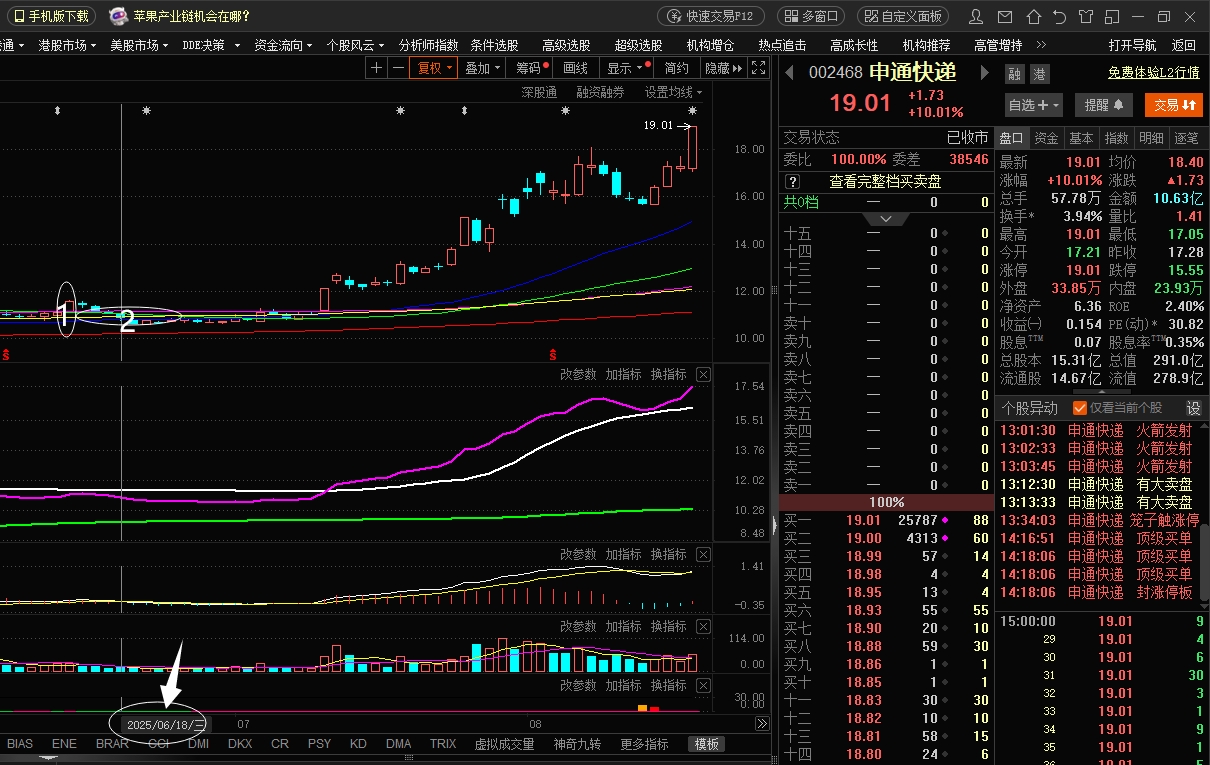The height and width of the screenshot is (765, 1210).
Task: Go to the home page icon
Action: [1034, 16]
